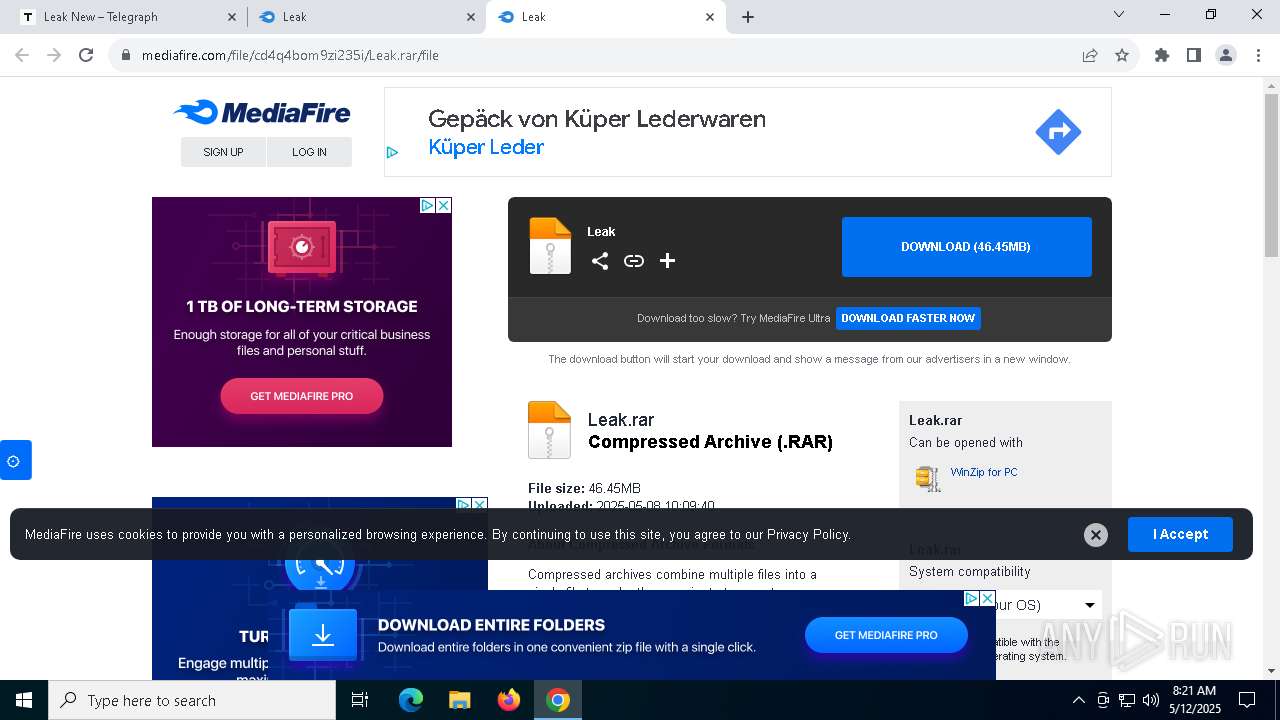The image size is (1280, 720).
Task: Go back to previous page
Action: pos(22,56)
